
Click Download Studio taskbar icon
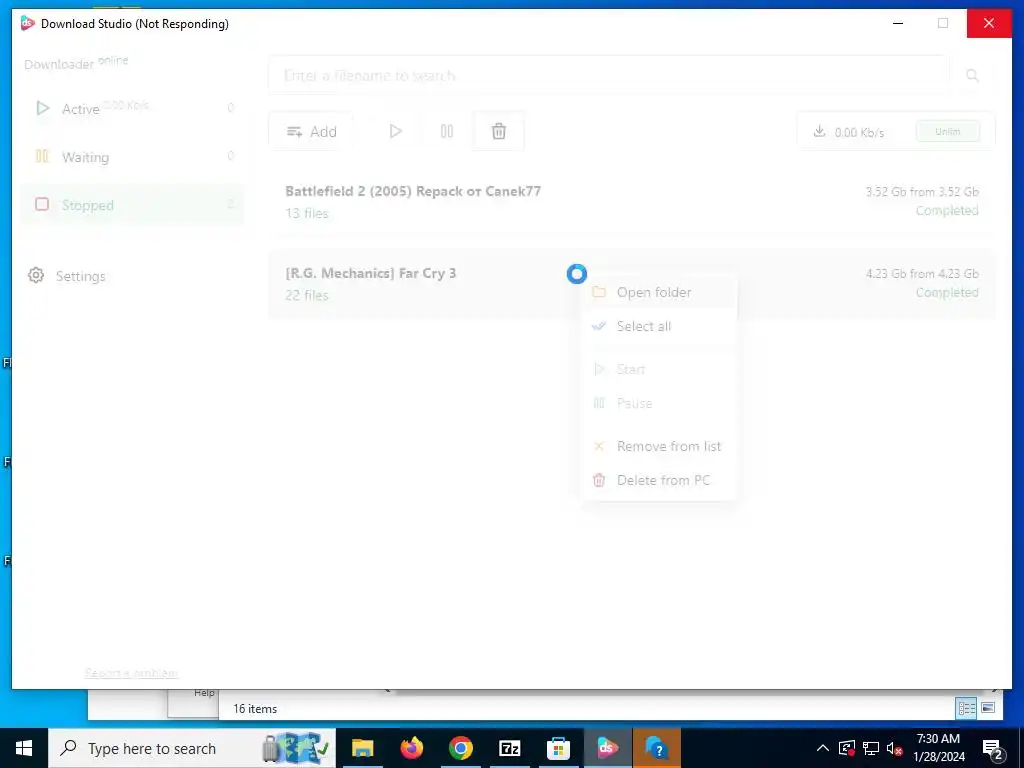[x=607, y=748]
